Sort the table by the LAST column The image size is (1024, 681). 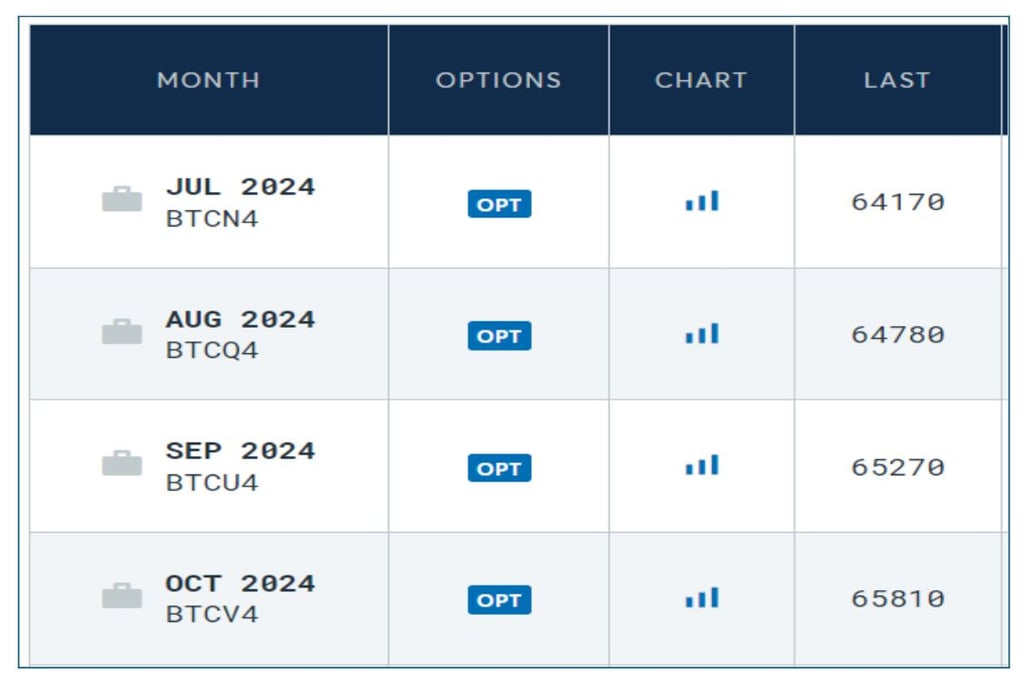coord(896,80)
